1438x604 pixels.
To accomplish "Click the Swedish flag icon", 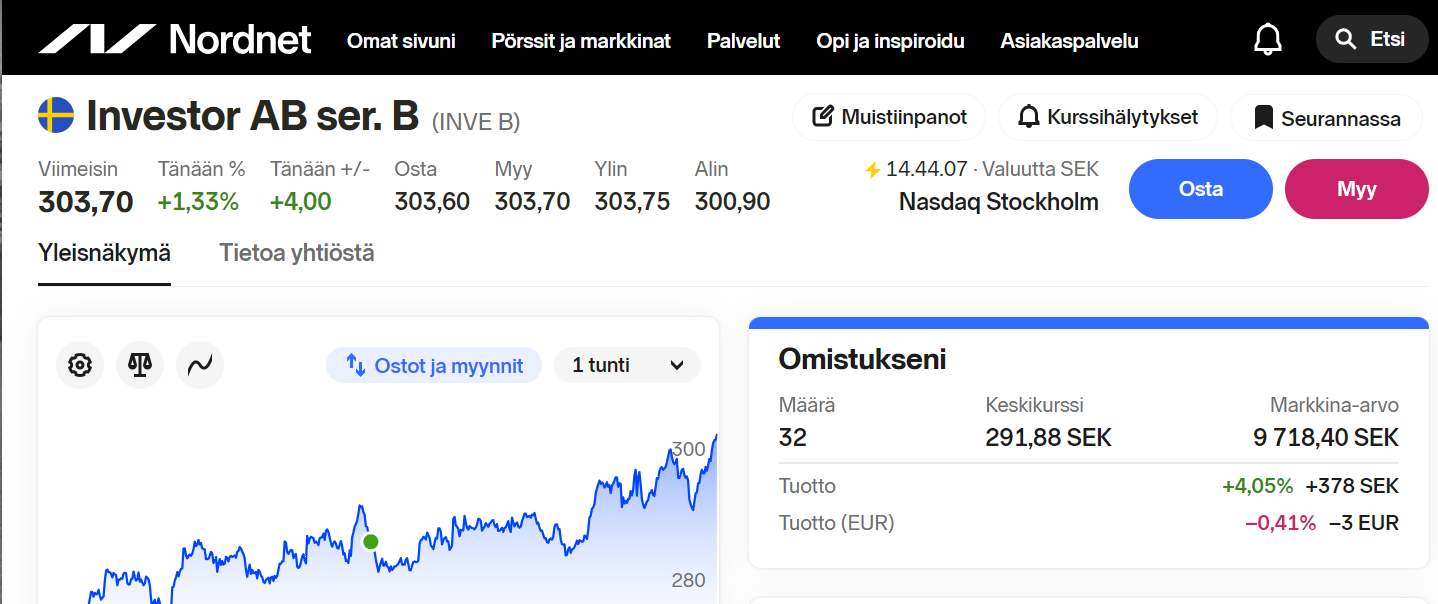I will tap(56, 116).
